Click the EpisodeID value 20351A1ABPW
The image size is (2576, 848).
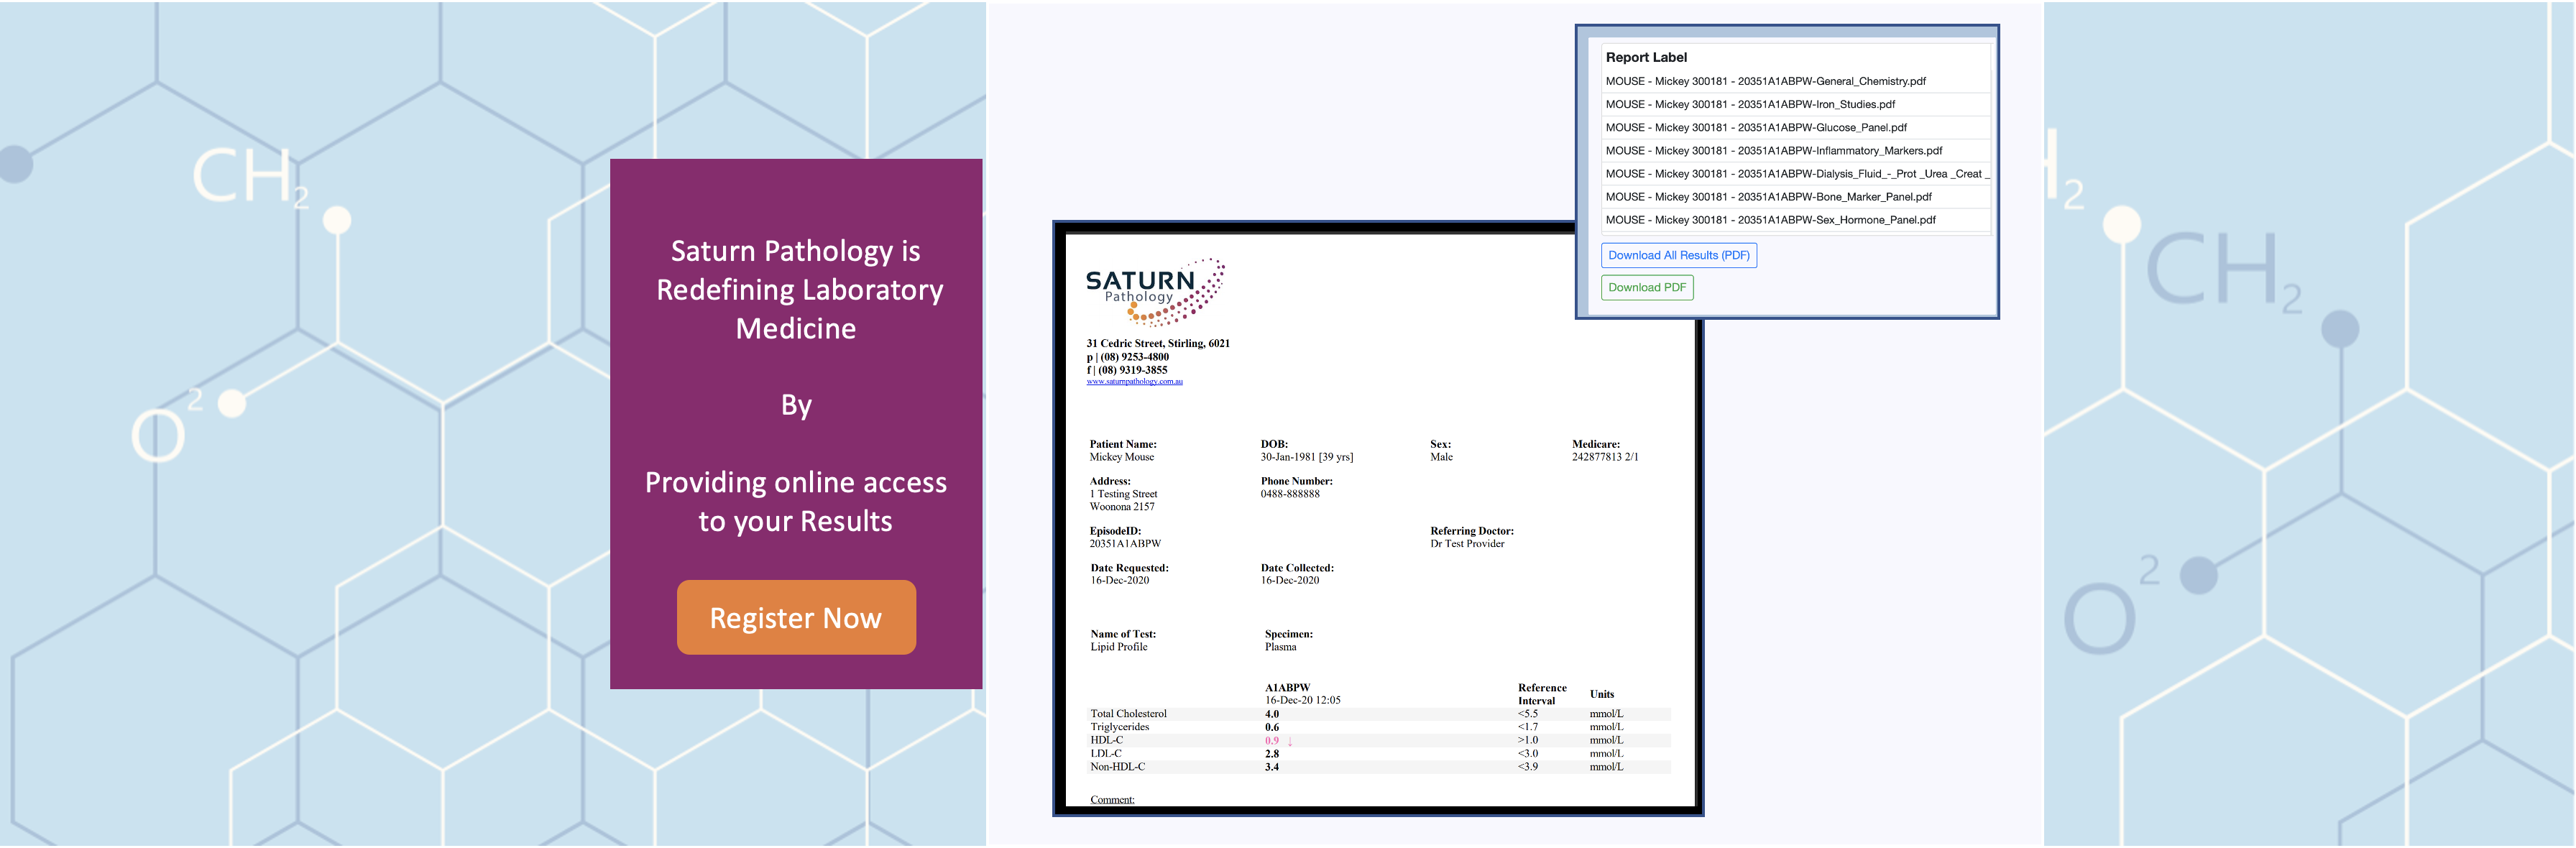pos(1125,544)
